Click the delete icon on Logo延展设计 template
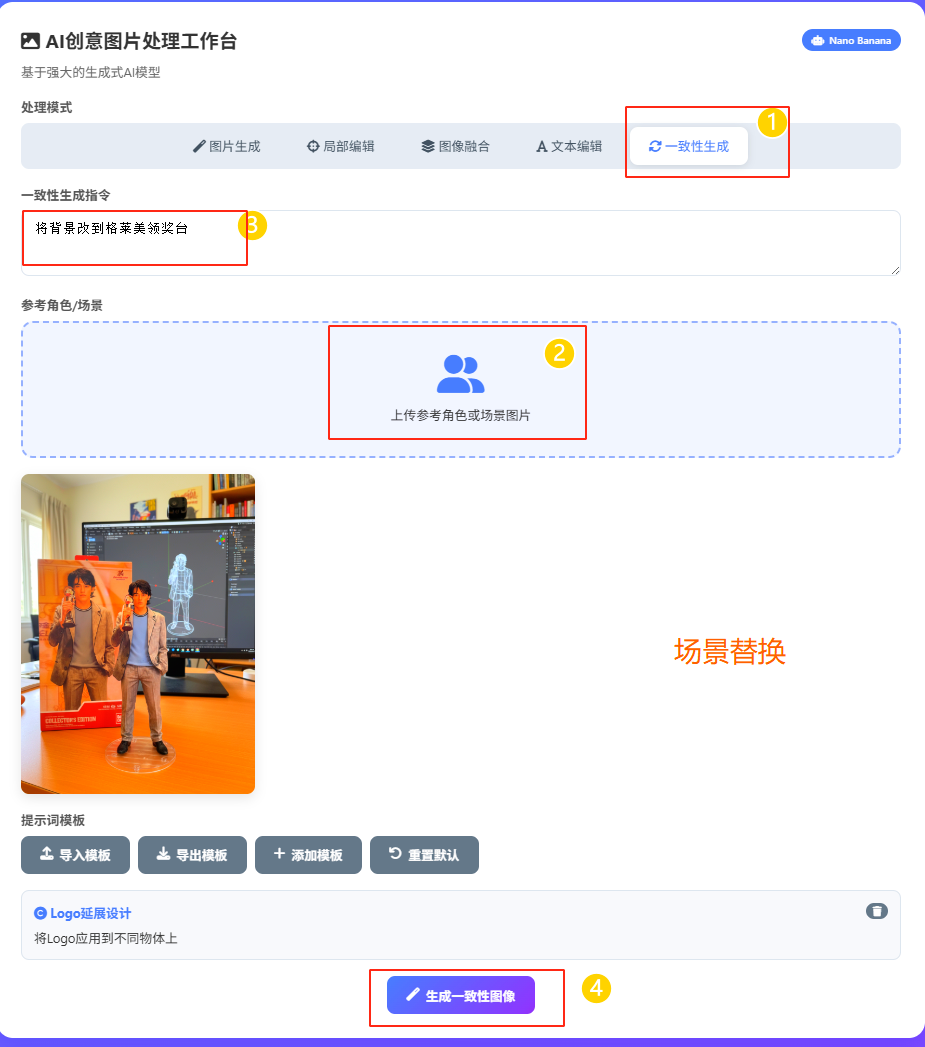The image size is (925, 1047). coord(877,911)
